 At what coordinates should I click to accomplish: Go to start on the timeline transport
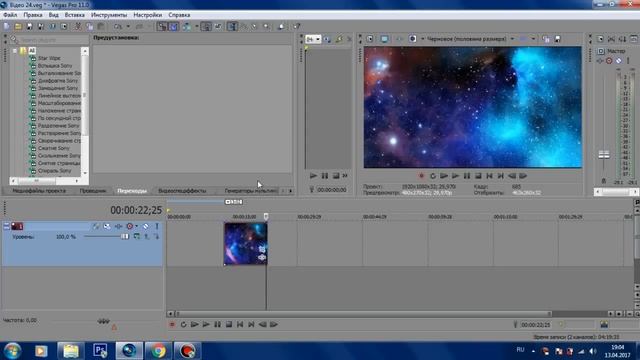click(x=240, y=324)
